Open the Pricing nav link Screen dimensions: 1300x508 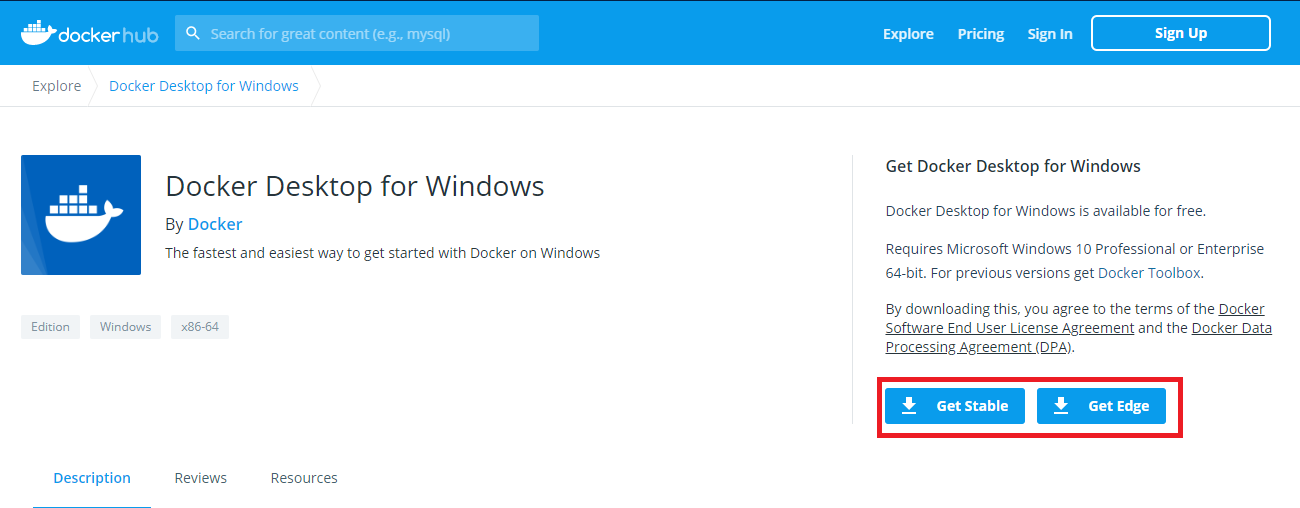980,34
